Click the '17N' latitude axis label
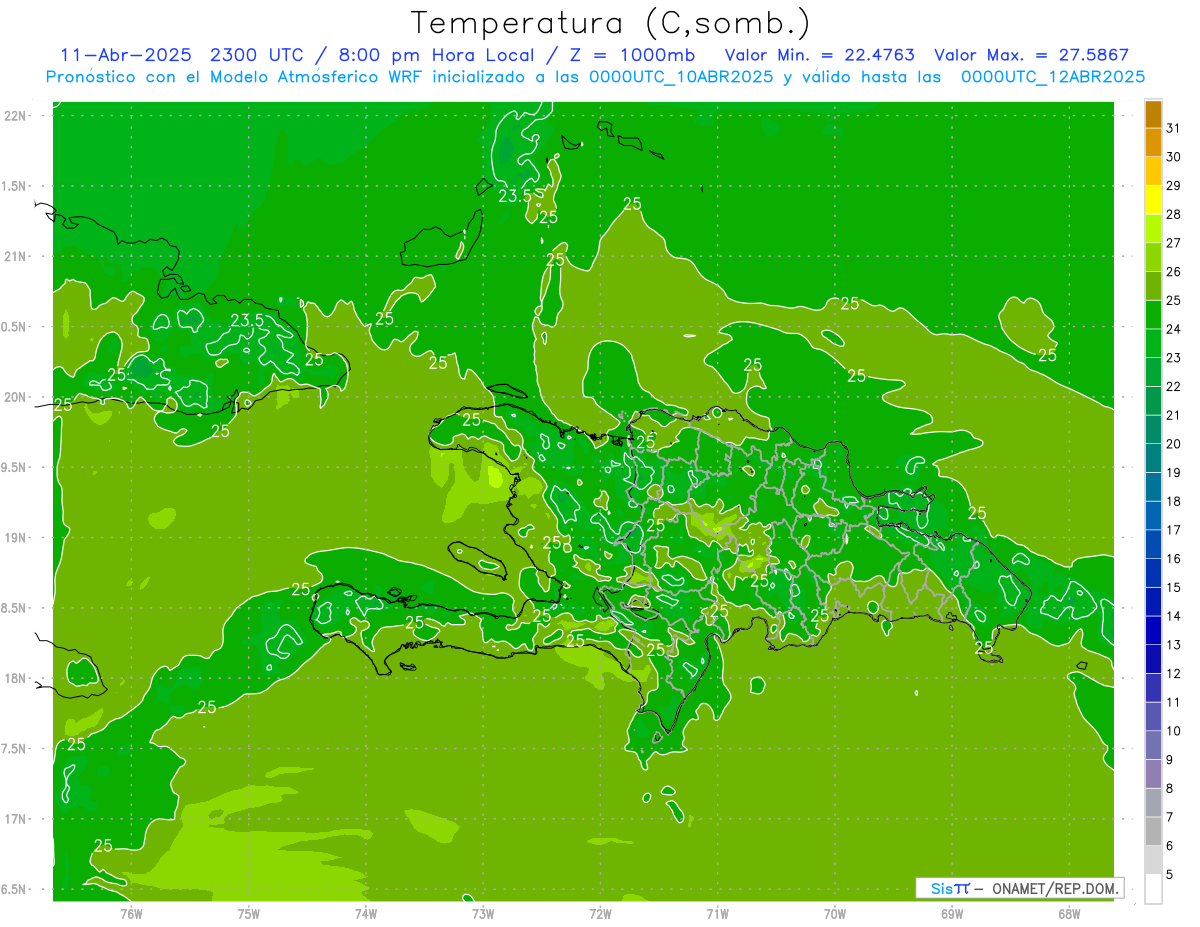The width and height of the screenshot is (1200, 927). [15, 819]
